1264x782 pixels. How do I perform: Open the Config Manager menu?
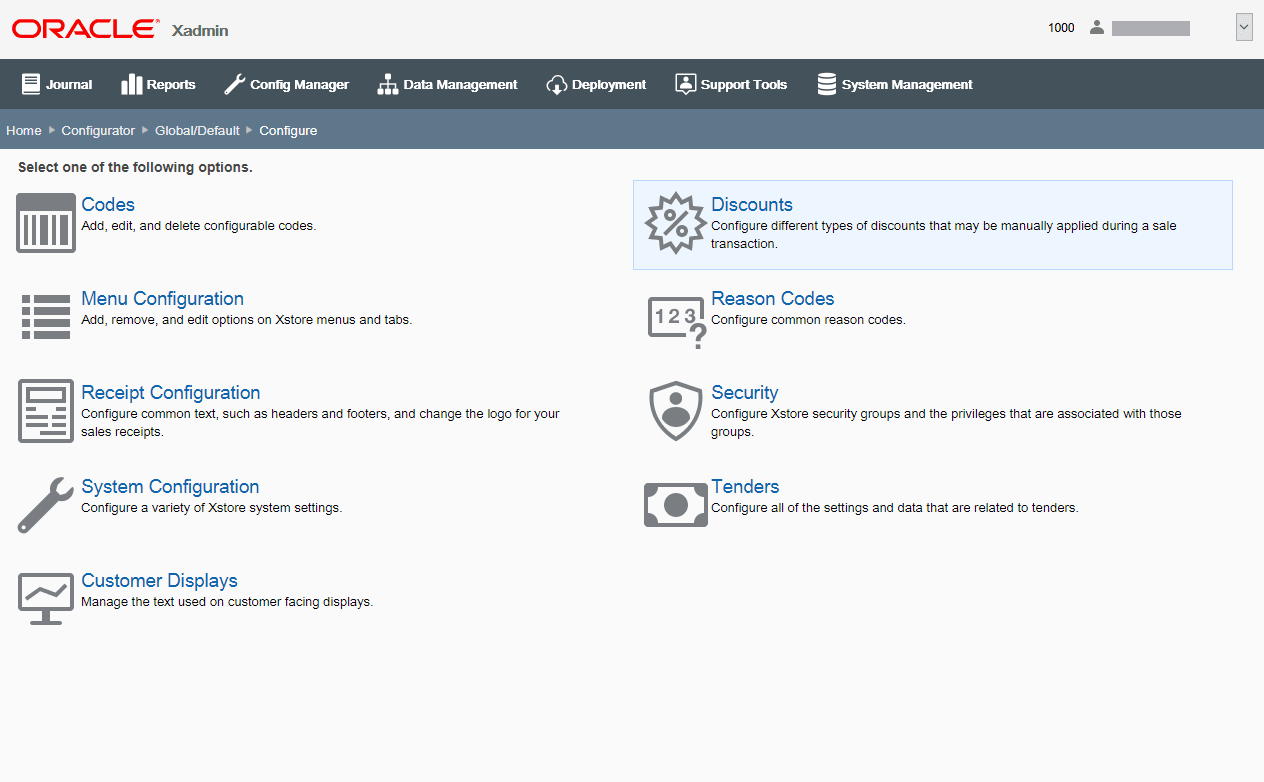pyautogui.click(x=286, y=84)
